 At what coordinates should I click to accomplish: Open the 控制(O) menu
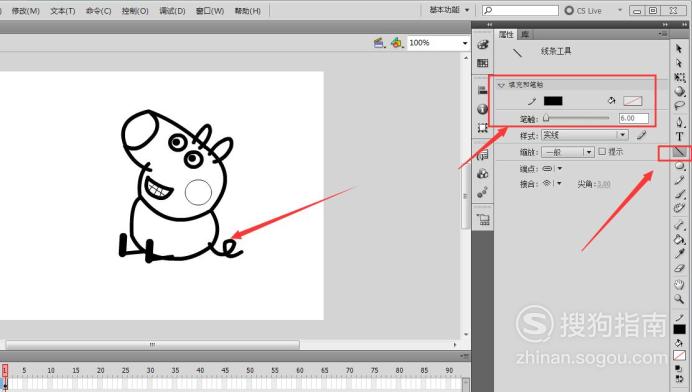click(x=135, y=11)
